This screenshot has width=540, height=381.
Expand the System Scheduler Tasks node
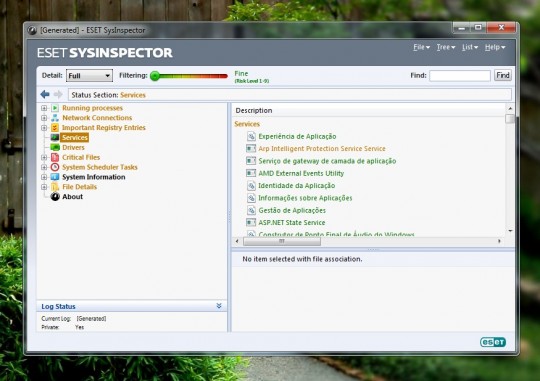click(x=44, y=167)
